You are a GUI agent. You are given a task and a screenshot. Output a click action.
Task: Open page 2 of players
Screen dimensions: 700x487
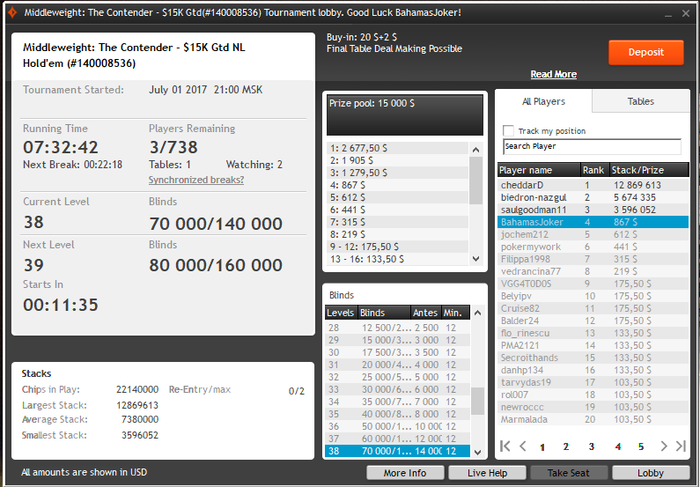point(566,446)
